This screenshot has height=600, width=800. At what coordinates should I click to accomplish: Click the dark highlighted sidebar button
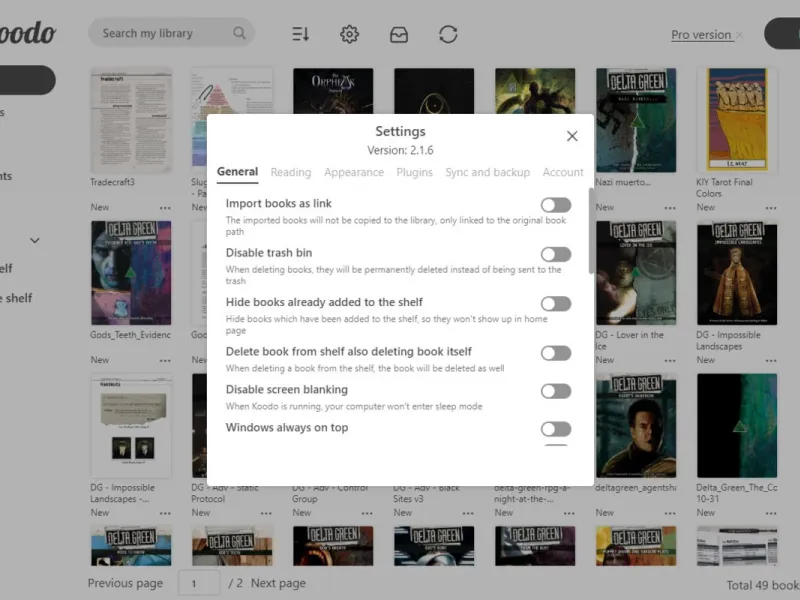28,80
